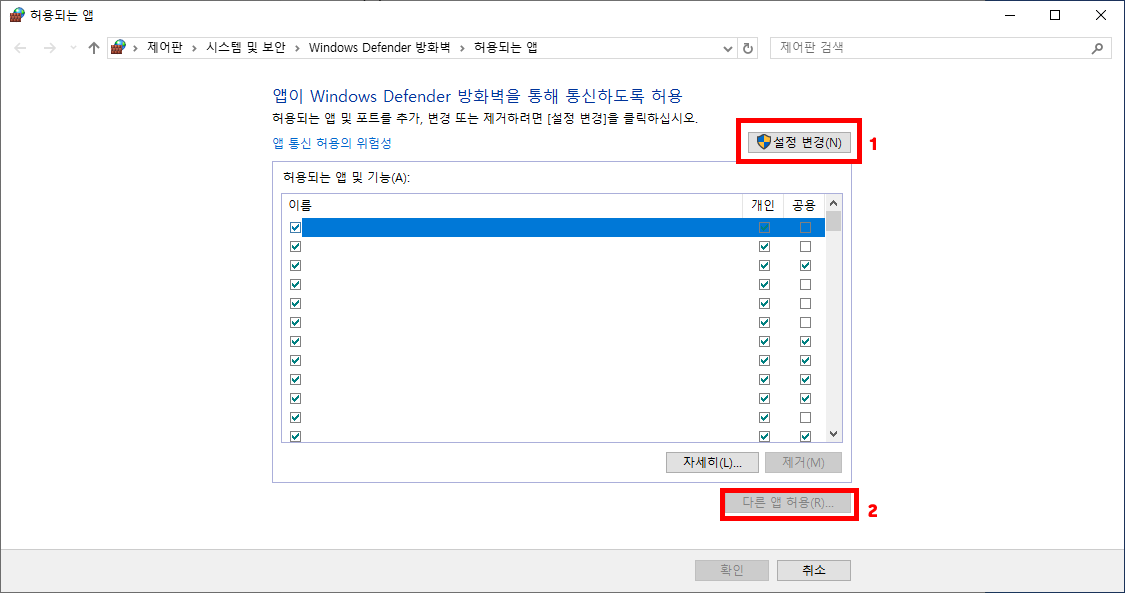Select the 허용되는 앱 breadcrumb
The width and height of the screenshot is (1125, 593).
pyautogui.click(x=506, y=48)
